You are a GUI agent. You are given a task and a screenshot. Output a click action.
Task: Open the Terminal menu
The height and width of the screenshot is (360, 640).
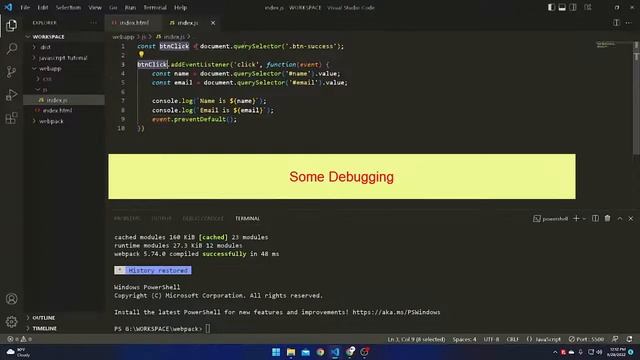pyautogui.click(x=155, y=7)
